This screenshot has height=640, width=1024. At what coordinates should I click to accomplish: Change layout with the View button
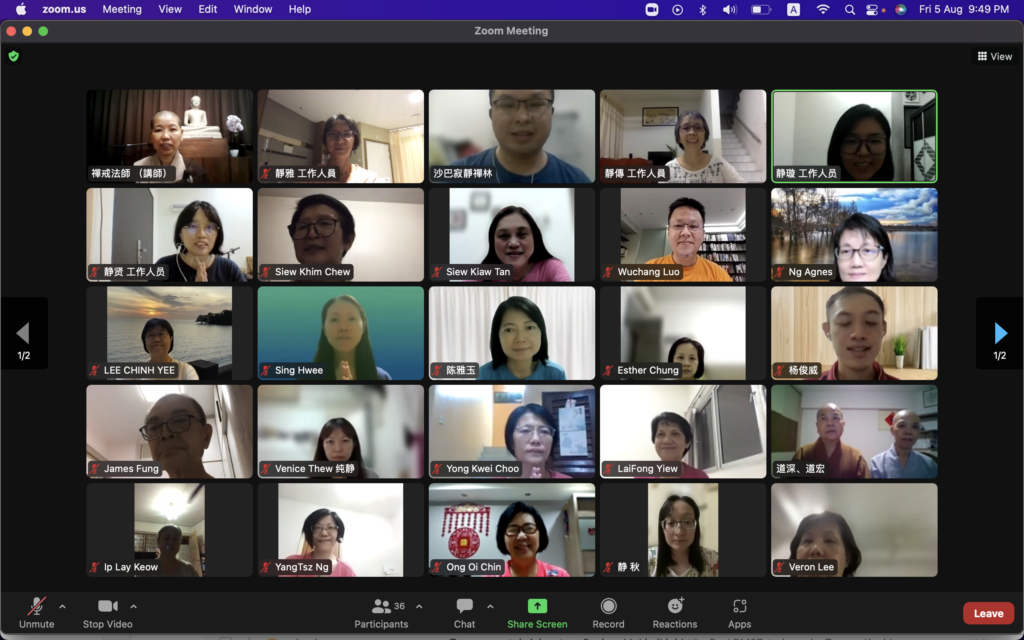[x=995, y=57]
